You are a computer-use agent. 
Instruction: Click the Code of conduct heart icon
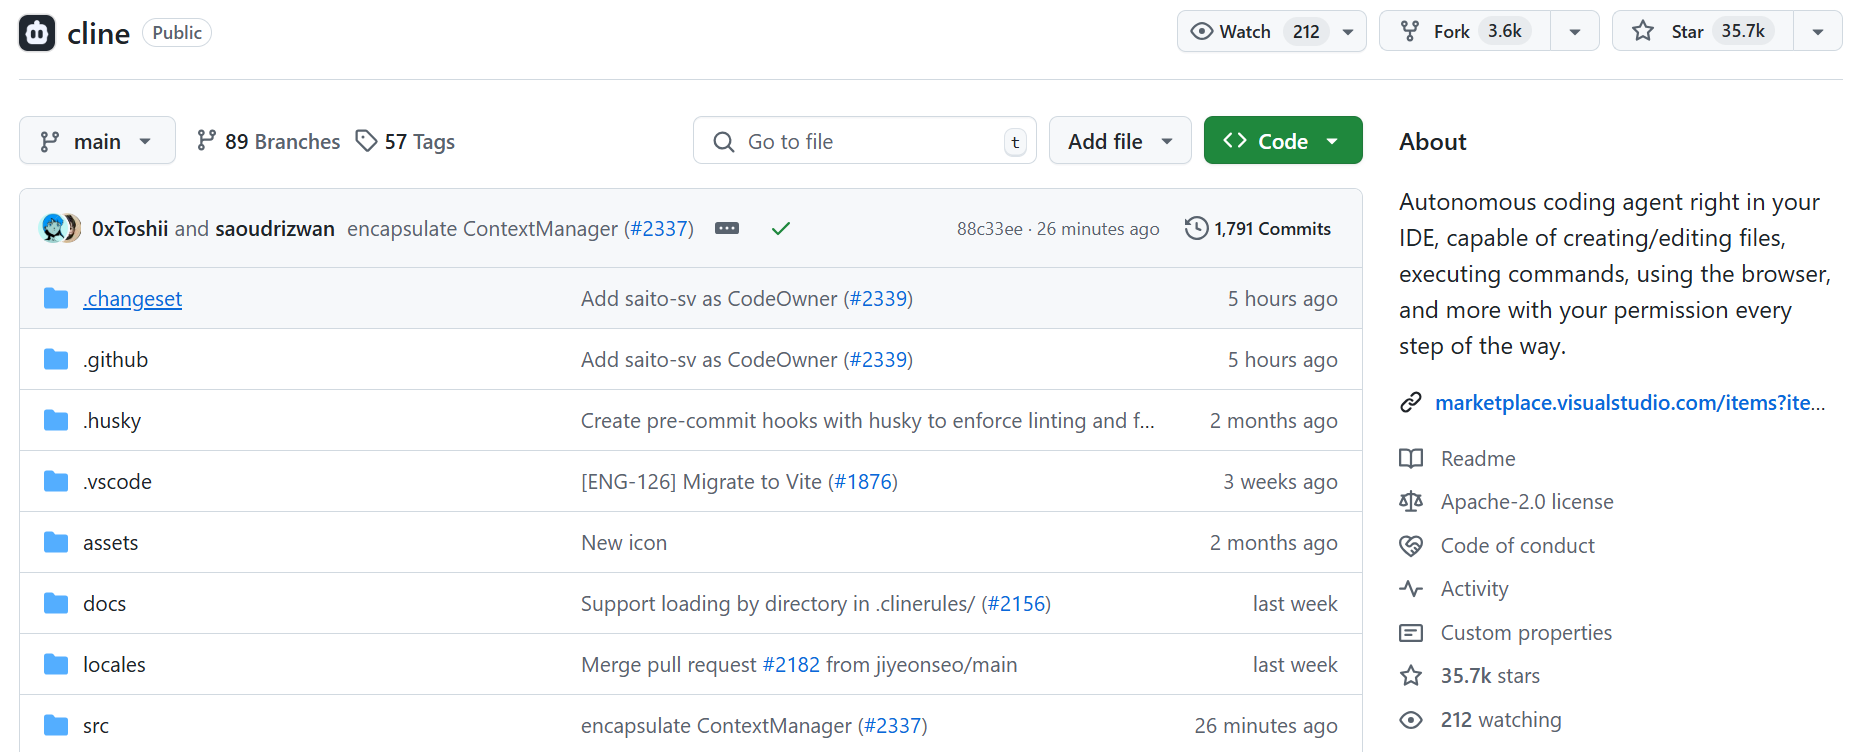coord(1411,546)
